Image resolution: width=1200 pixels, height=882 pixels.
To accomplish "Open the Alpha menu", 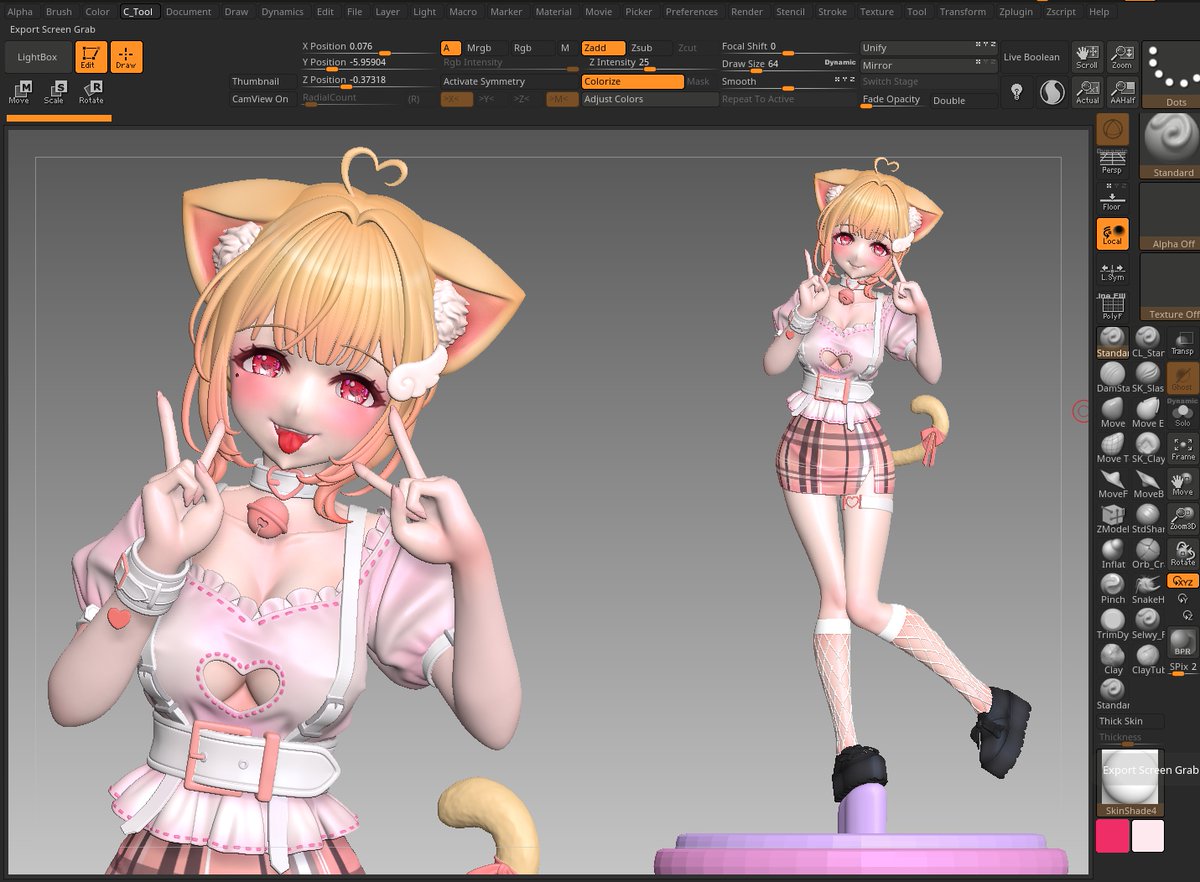I will point(20,12).
